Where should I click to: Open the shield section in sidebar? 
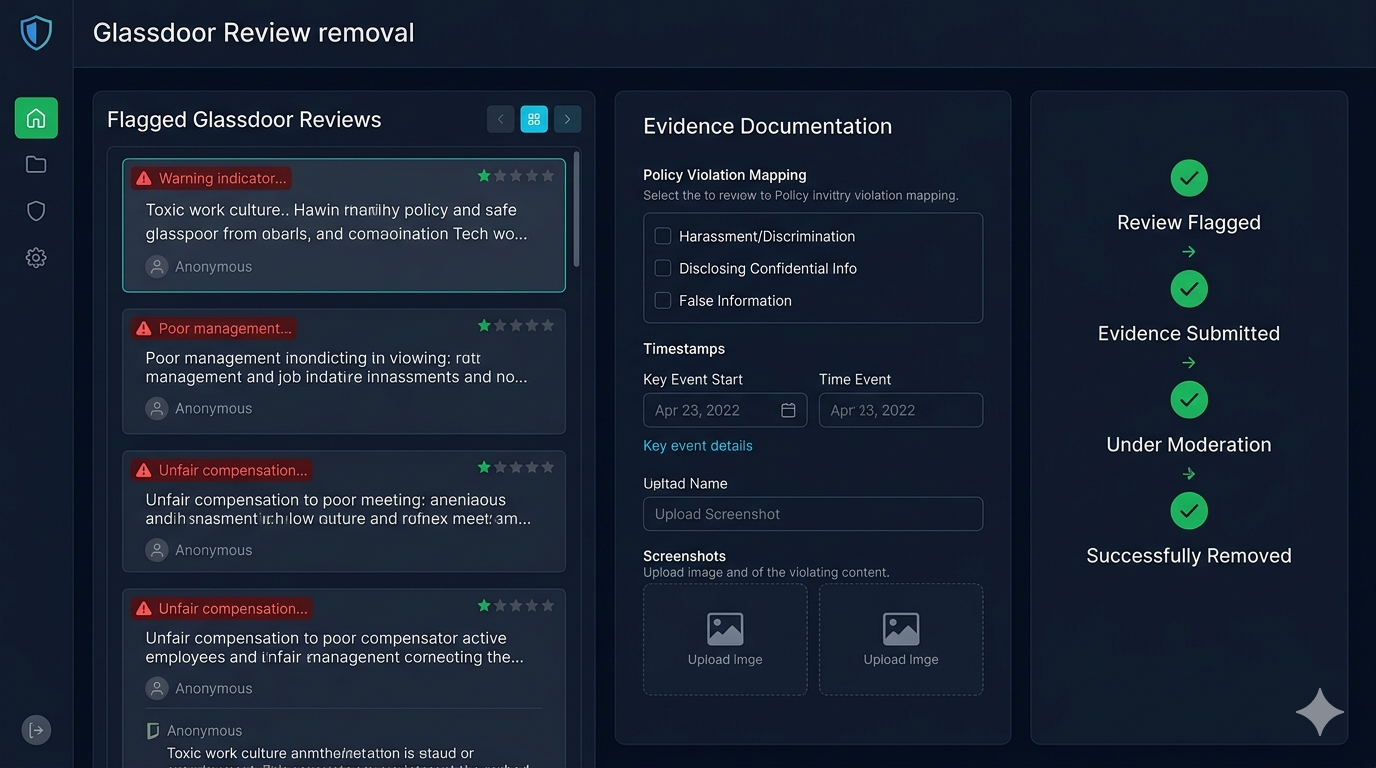(x=36, y=211)
